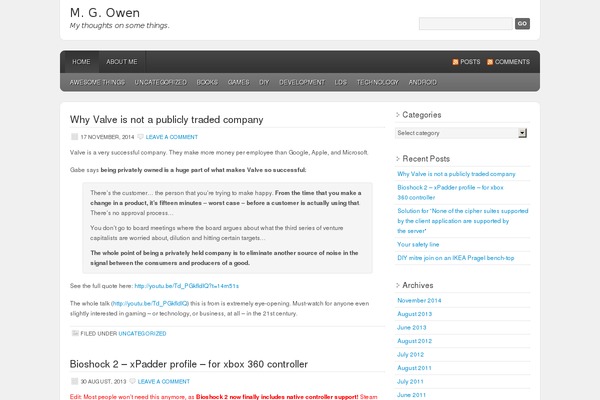Click the arrow icon beside Archives heading
This screenshot has height=400, width=600.
click(x=398, y=285)
